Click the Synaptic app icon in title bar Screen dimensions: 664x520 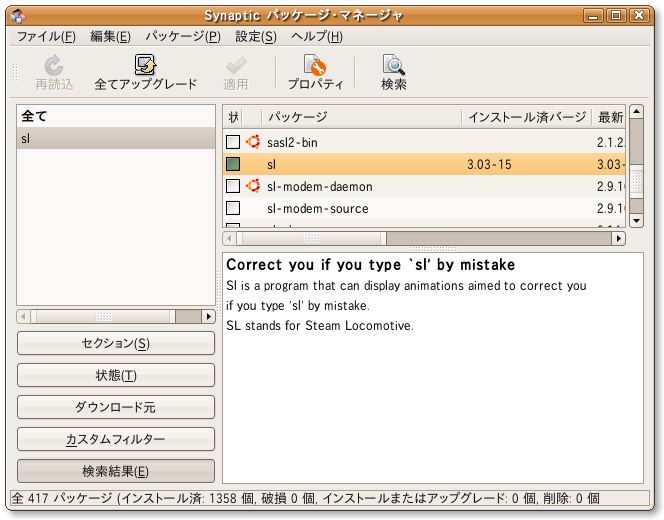[18, 16]
